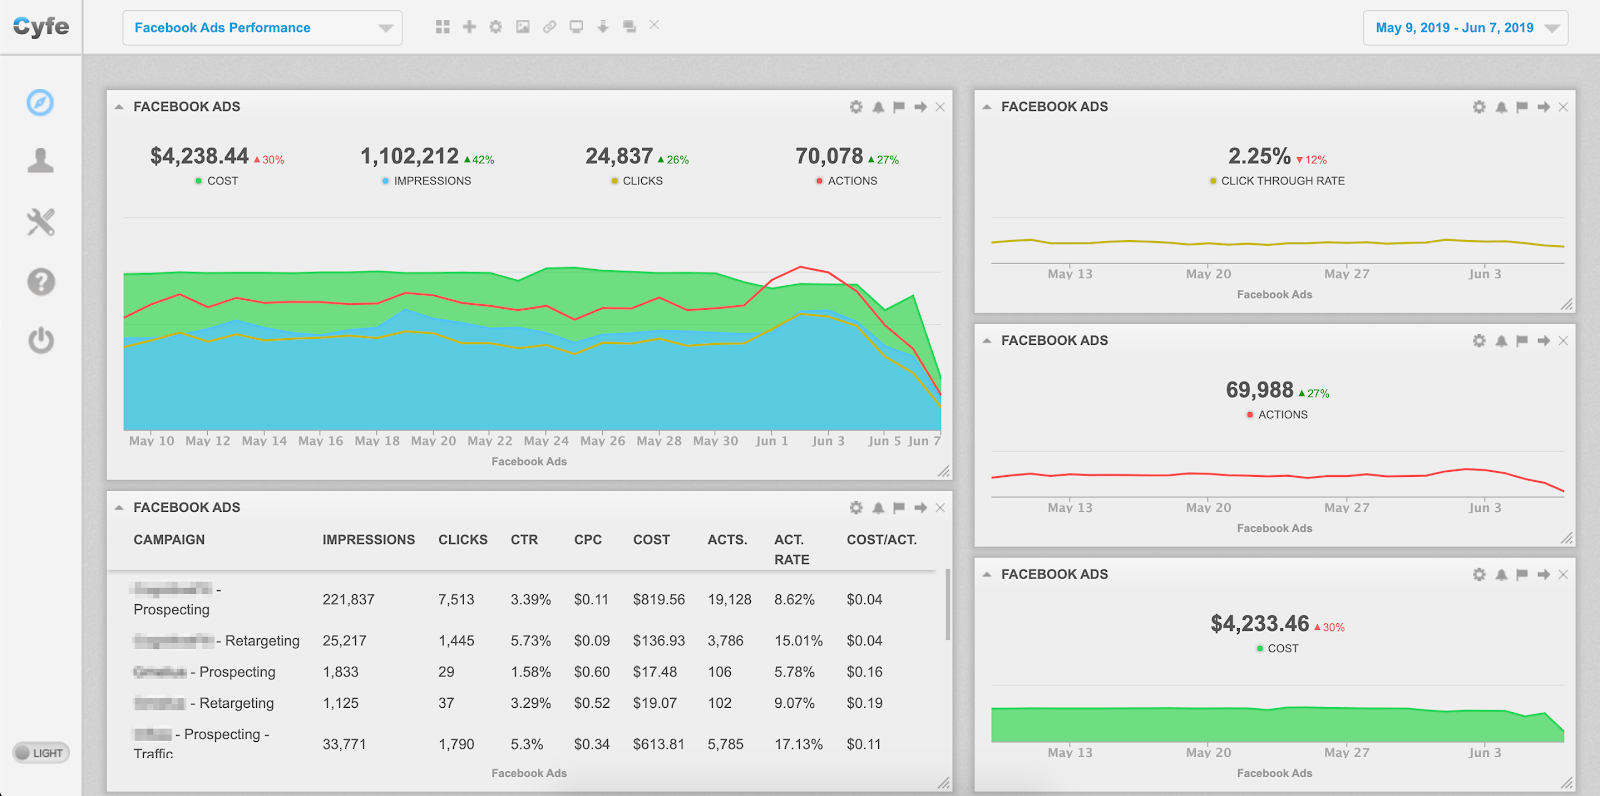Click the share link chain icon
The width and height of the screenshot is (1600, 796).
point(549,27)
